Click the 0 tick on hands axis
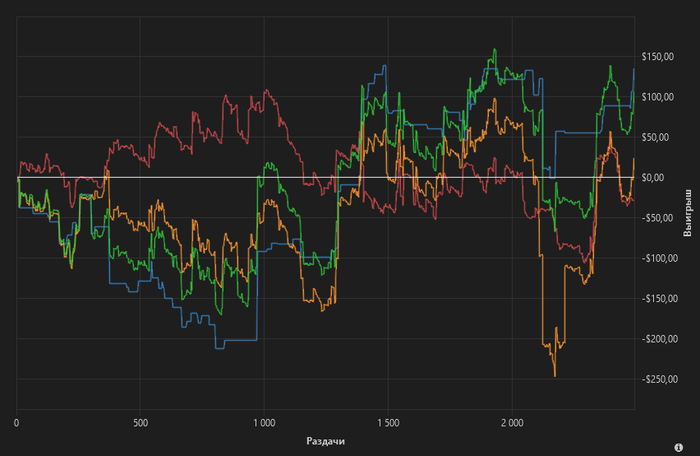 (17, 423)
